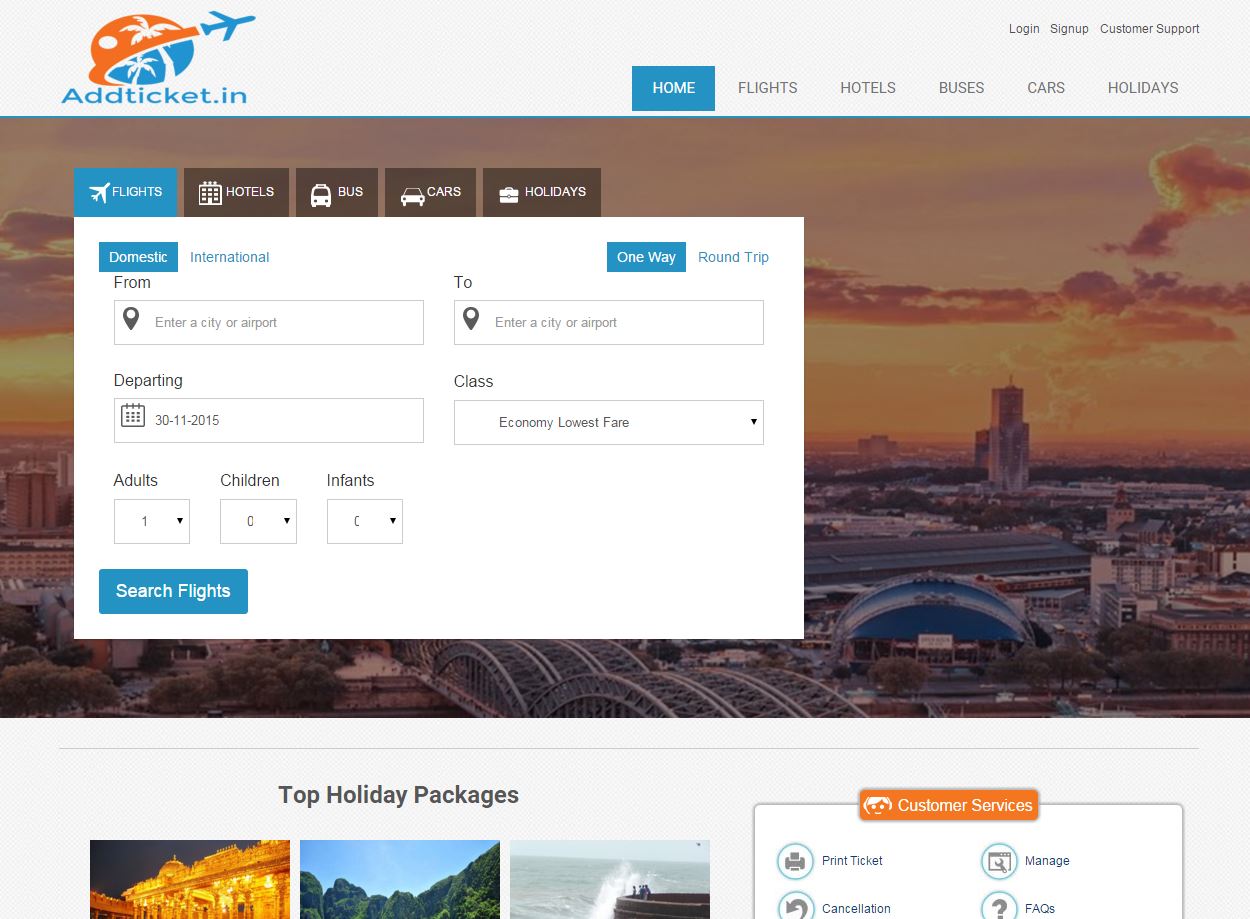Open the Adults count dropdown

coord(152,521)
